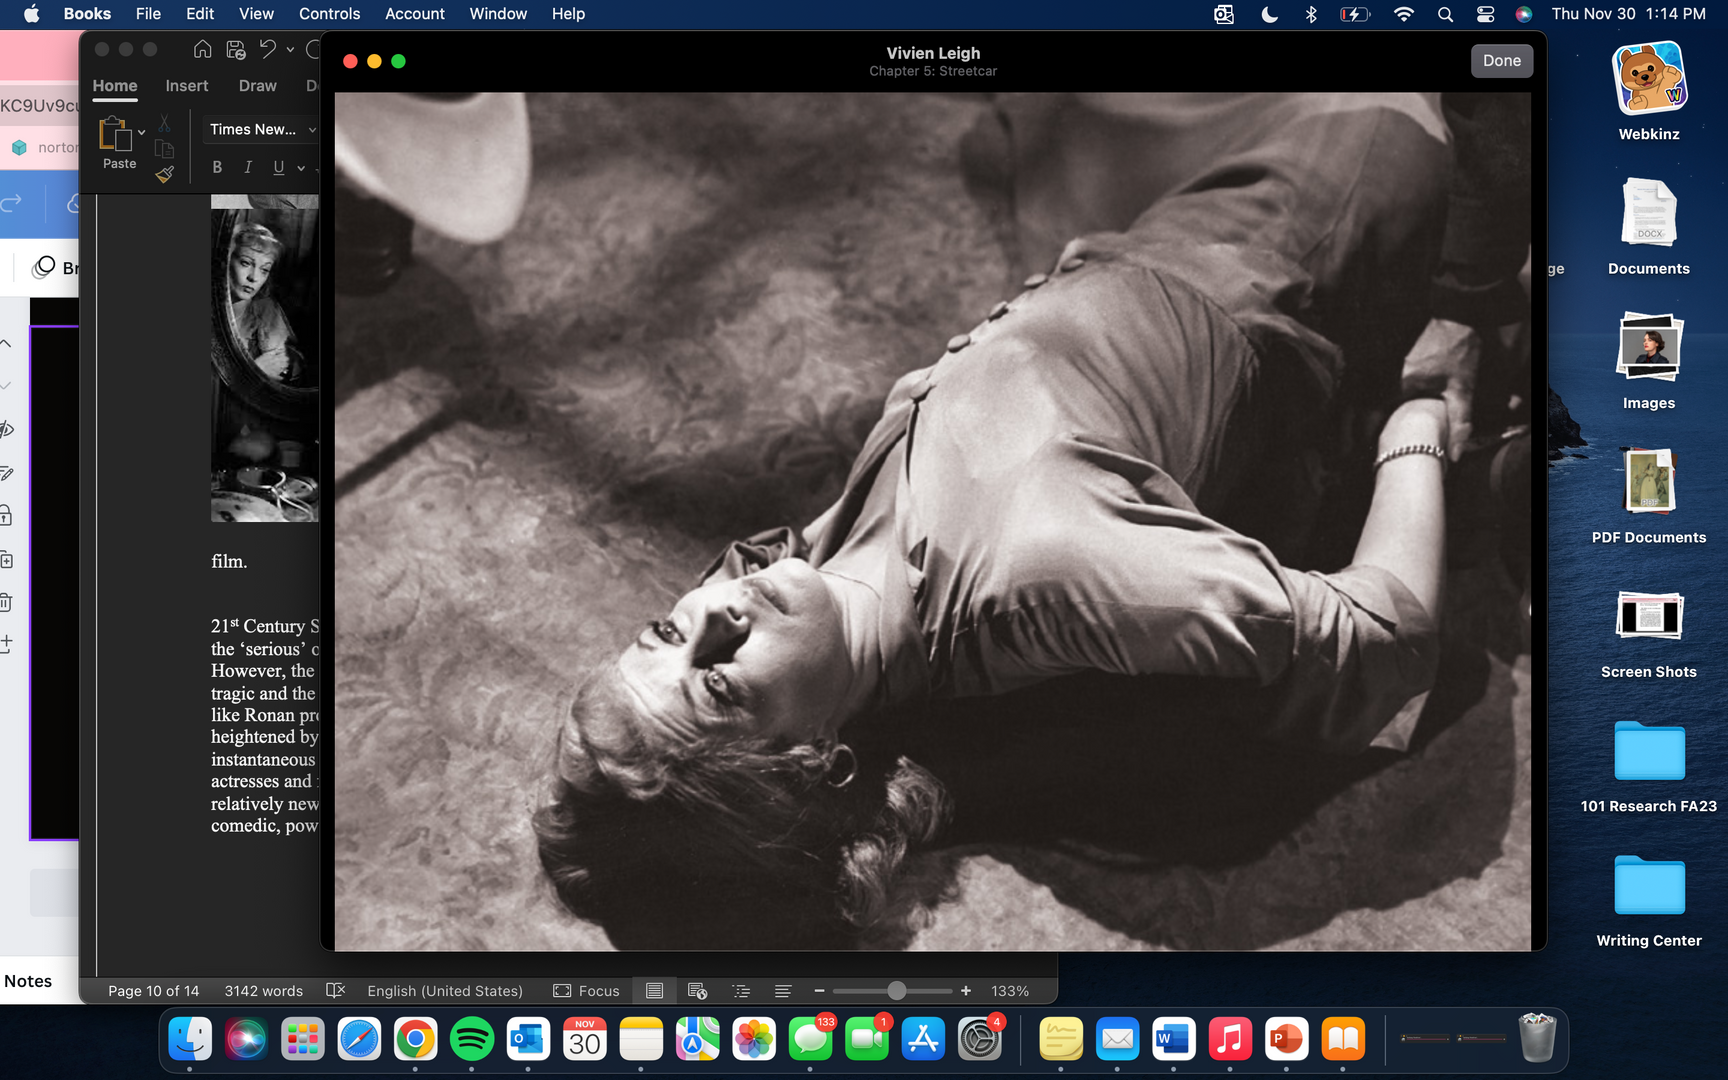
Task: Open Word's Home icon in title bar
Action: 202,50
